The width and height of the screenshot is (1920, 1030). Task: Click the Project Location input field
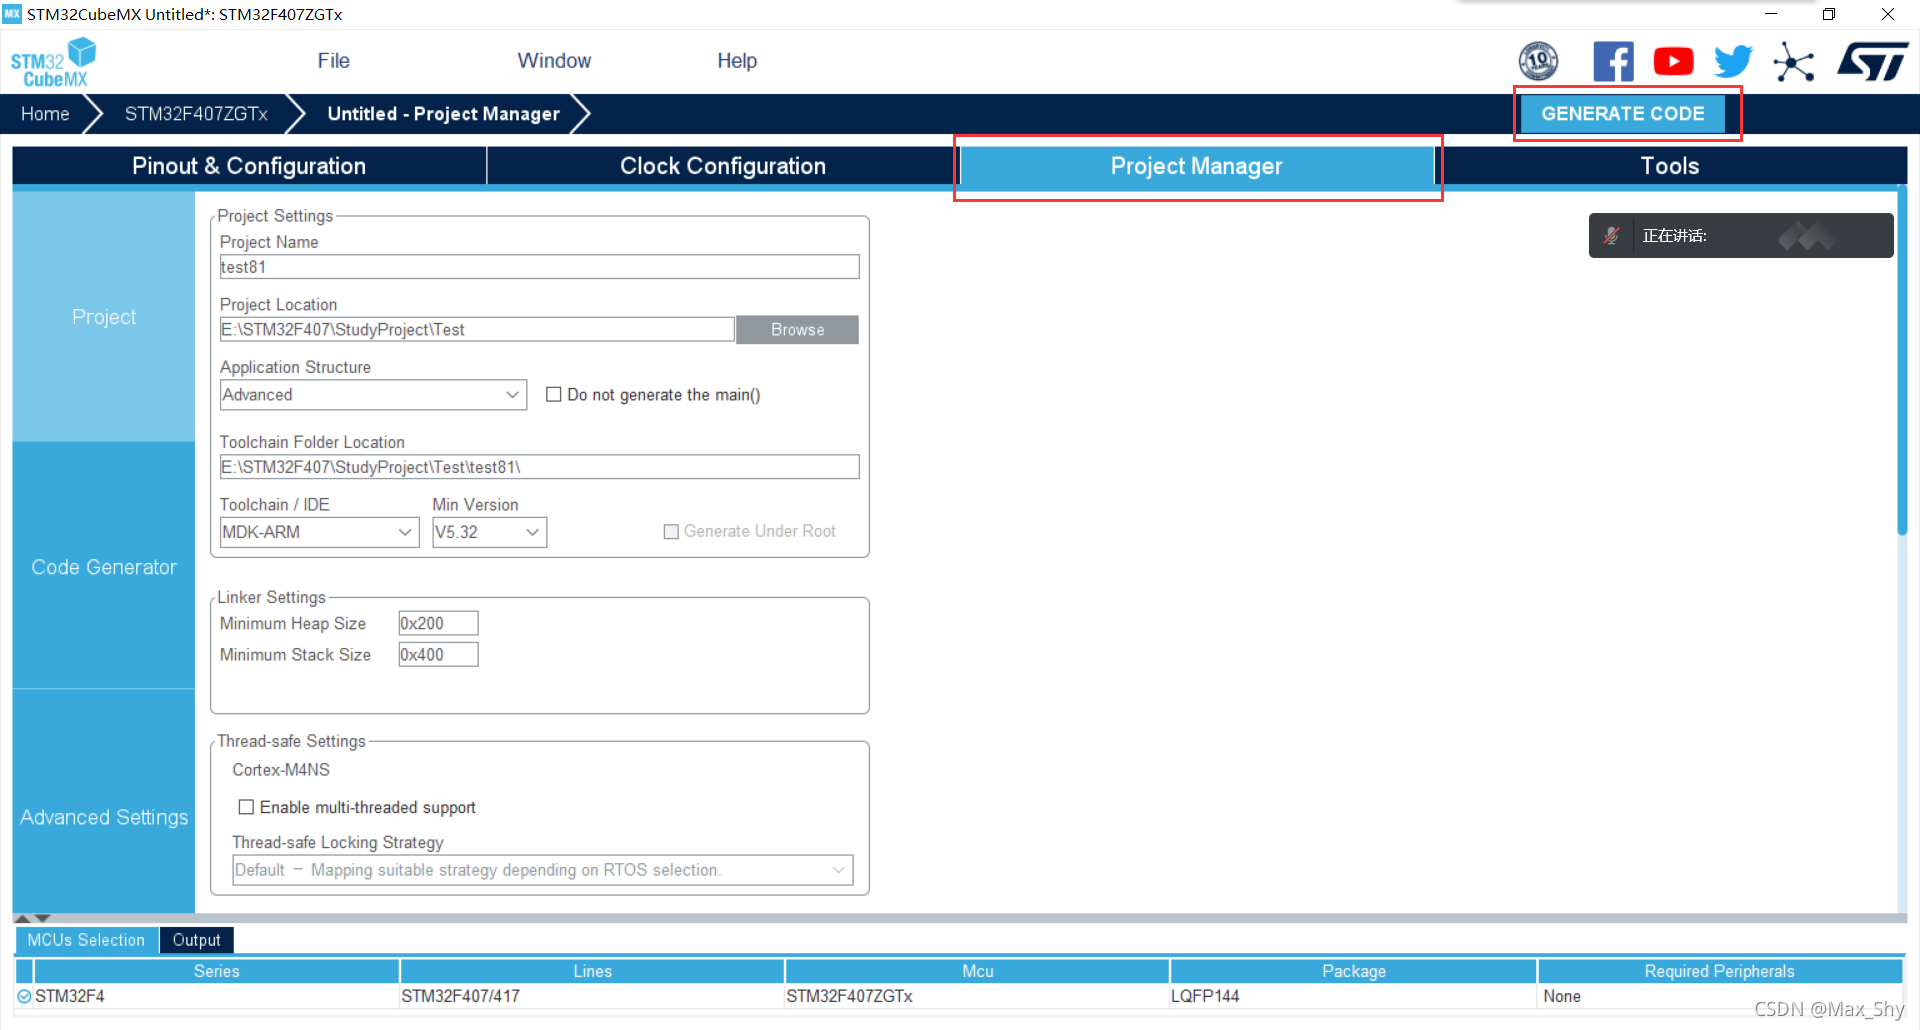[x=477, y=330]
